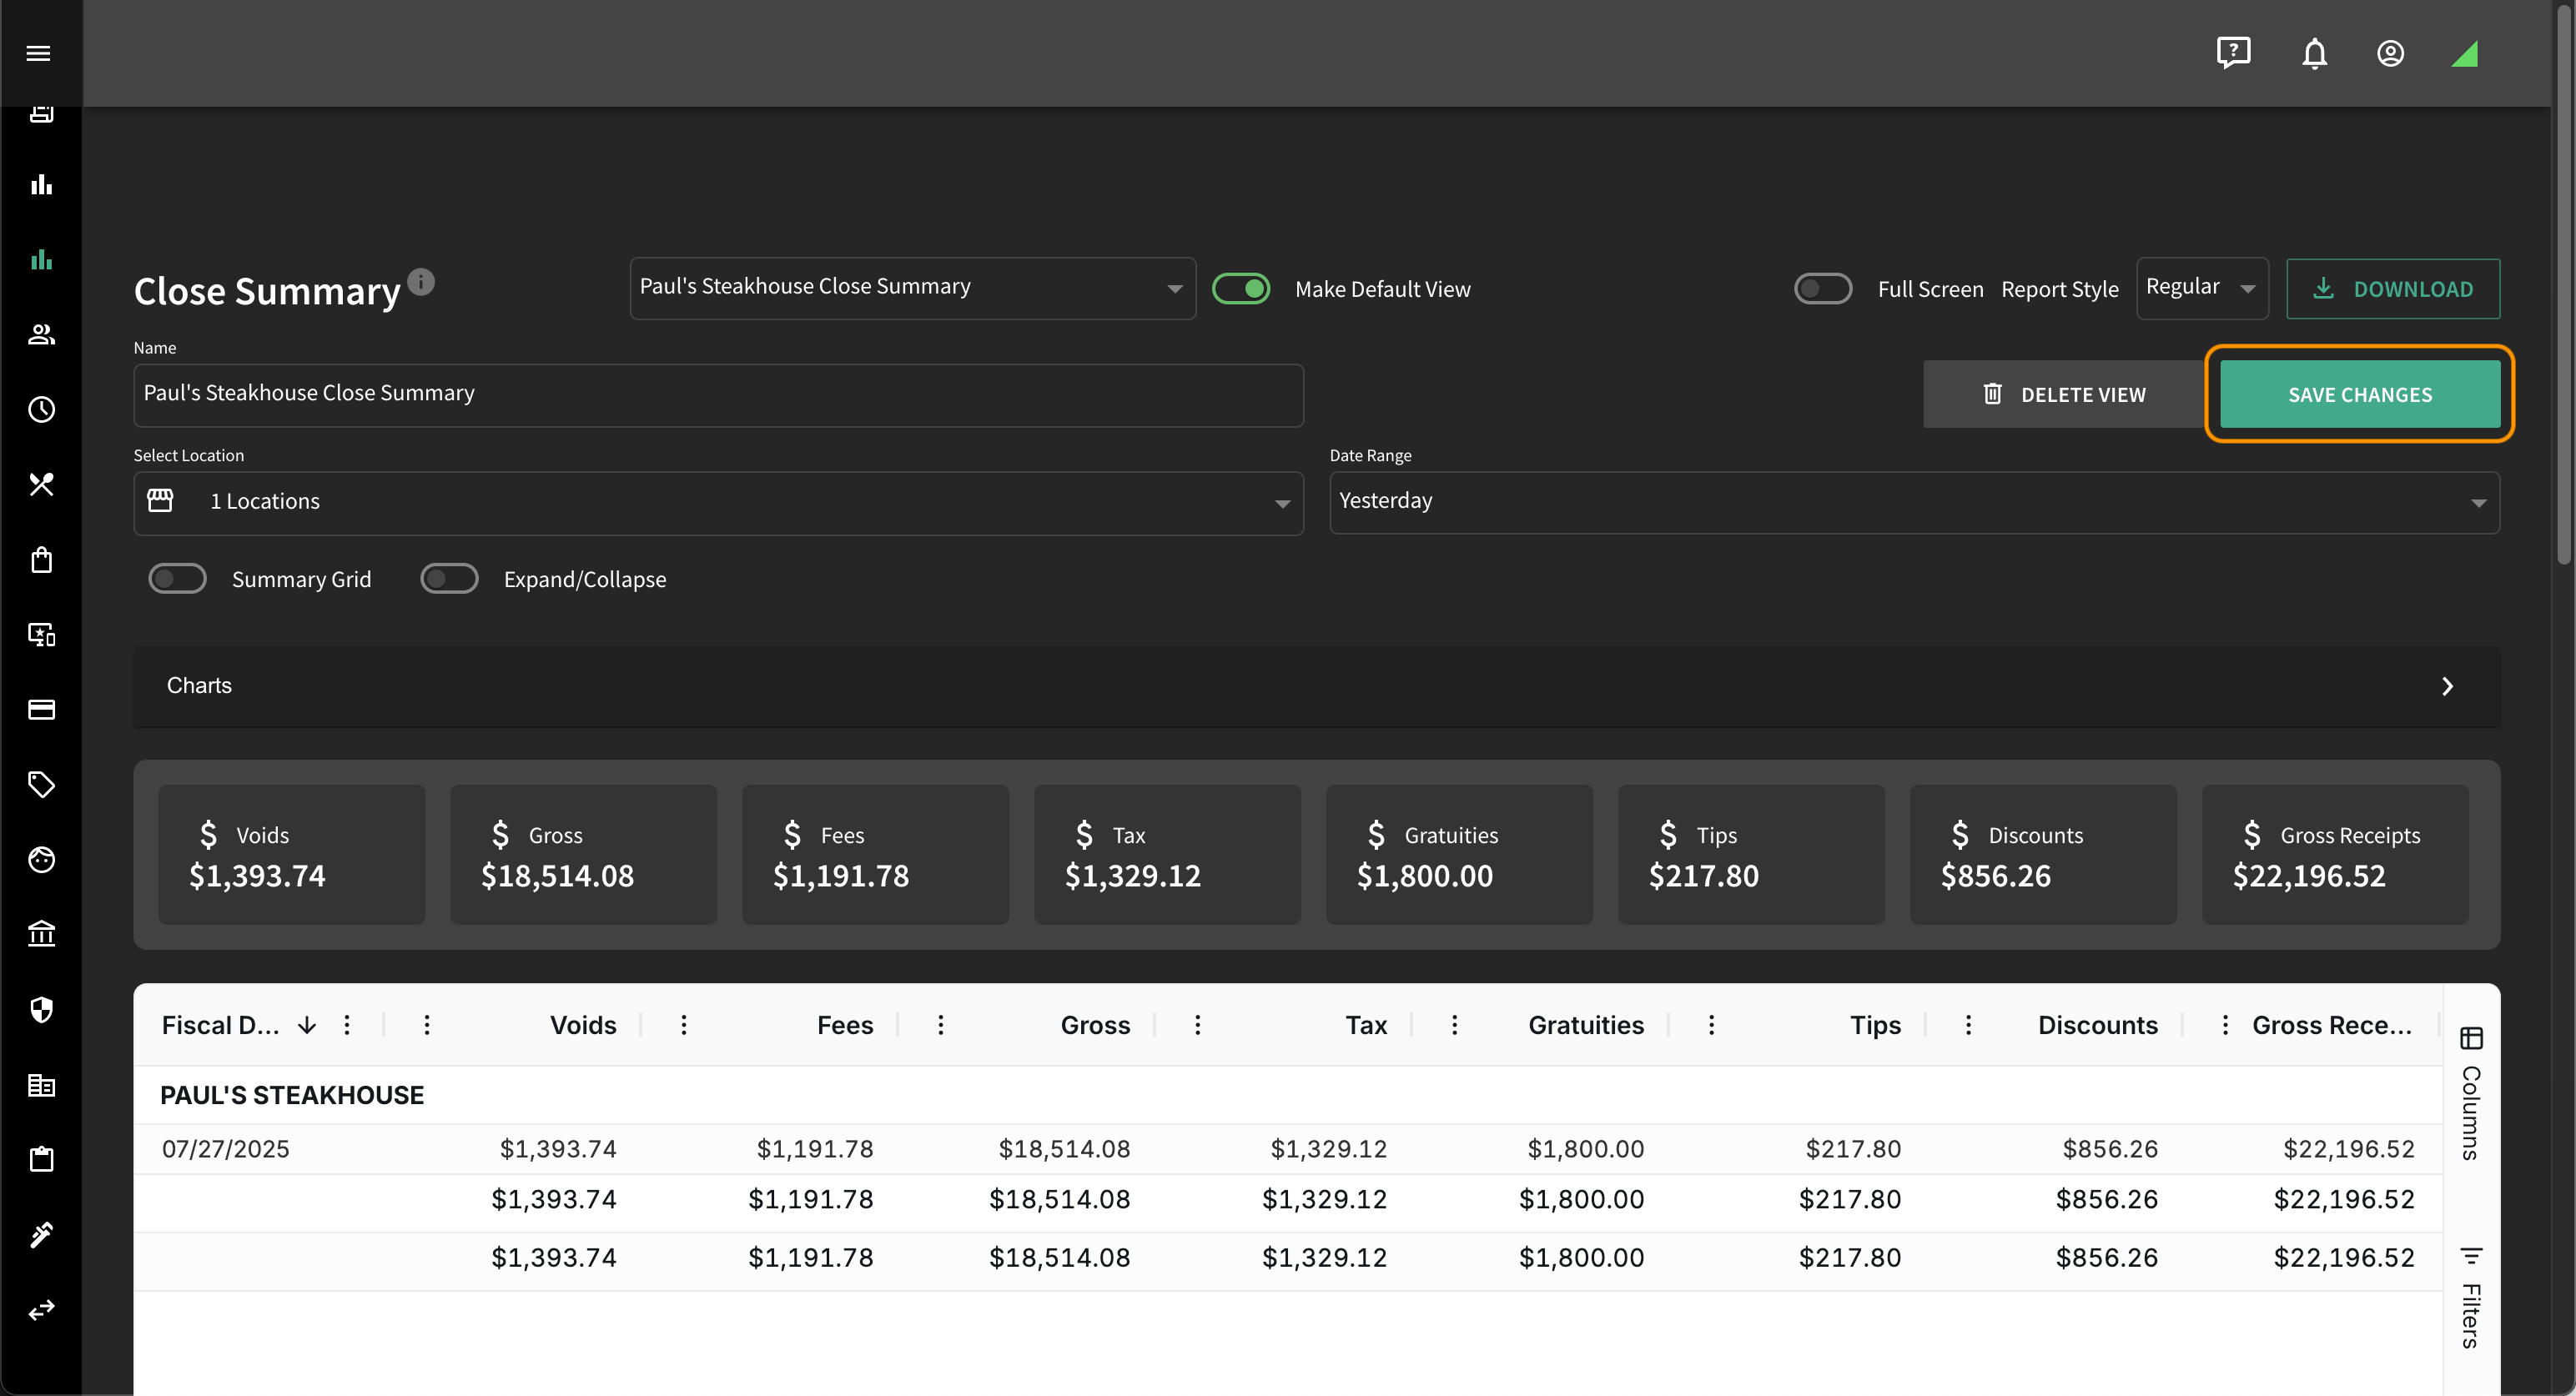Viewport: 2576px width, 1396px height.
Task: Disable the Make Default View toggle
Action: (x=1241, y=289)
